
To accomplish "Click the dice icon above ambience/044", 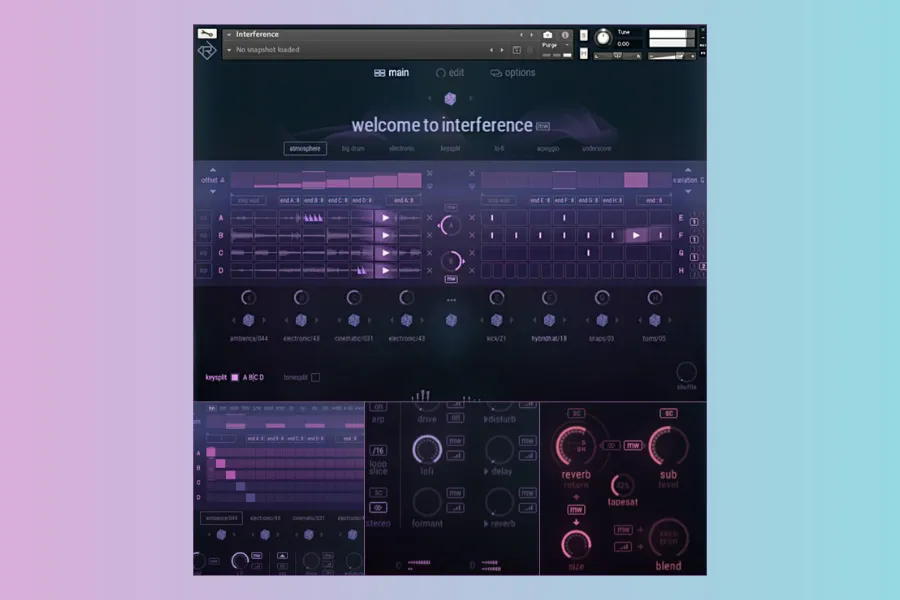I will tap(248, 320).
